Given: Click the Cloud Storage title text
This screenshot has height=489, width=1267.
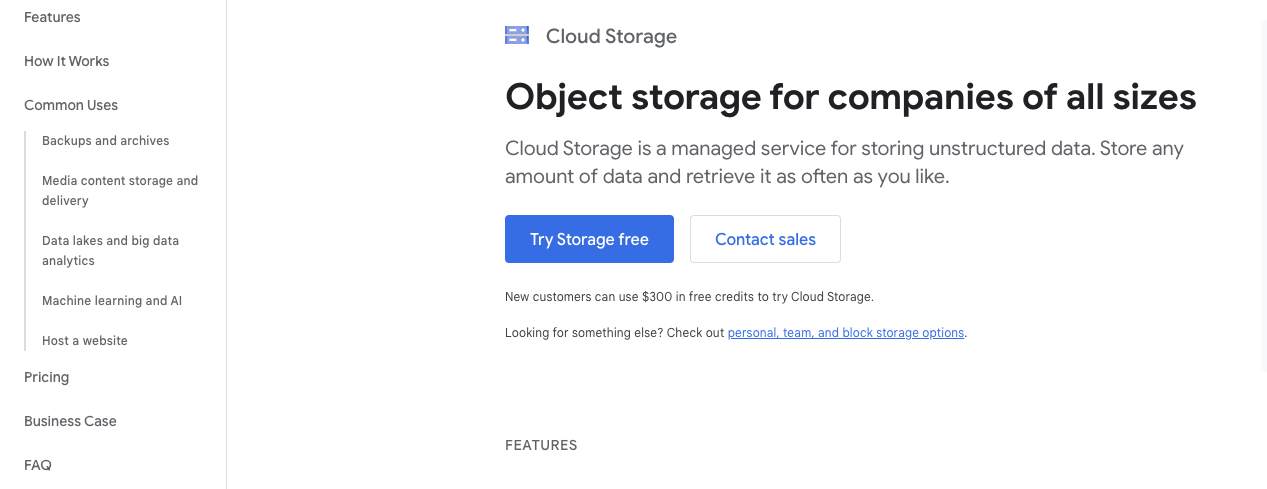Looking at the screenshot, I should point(611,37).
